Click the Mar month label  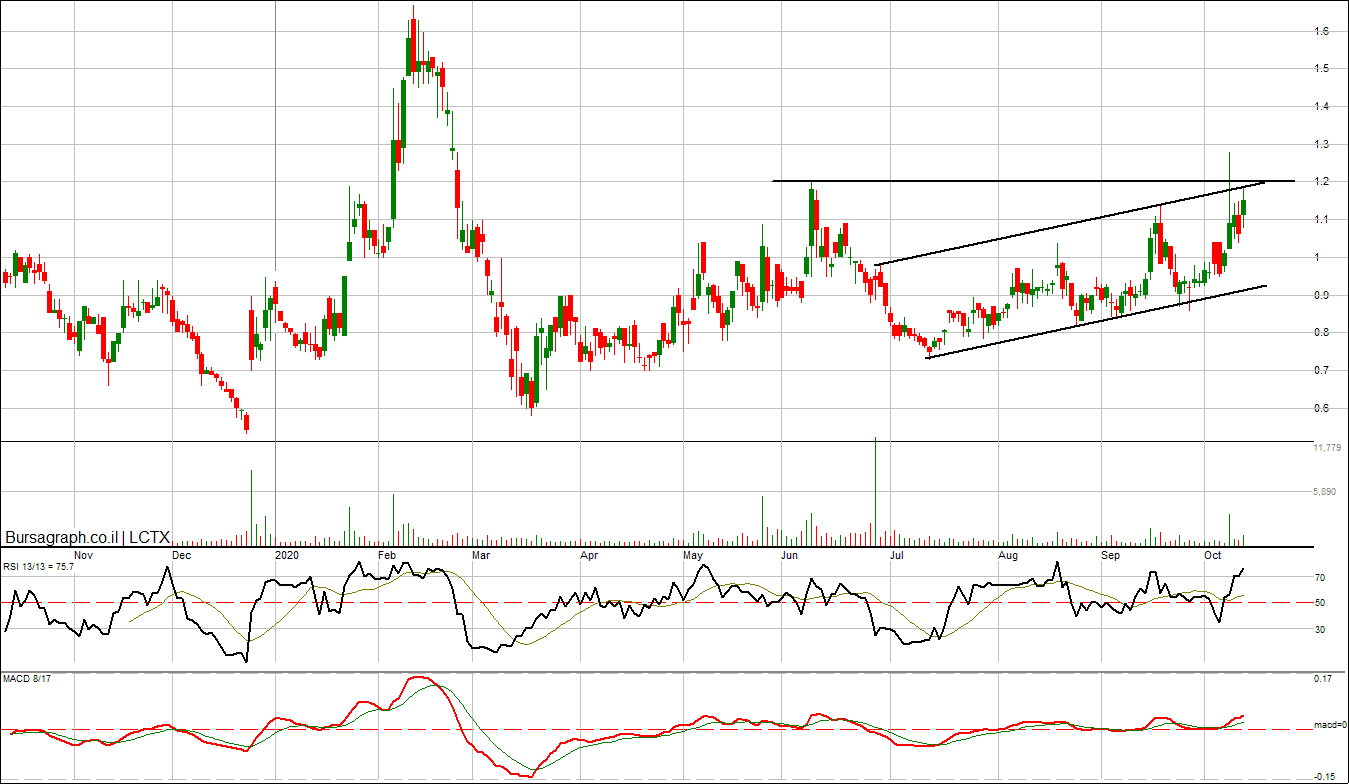(481, 554)
